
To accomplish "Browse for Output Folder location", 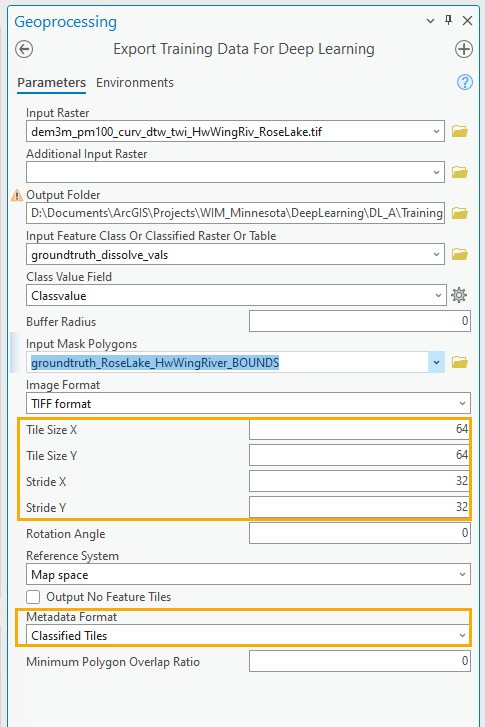I will pos(459,213).
